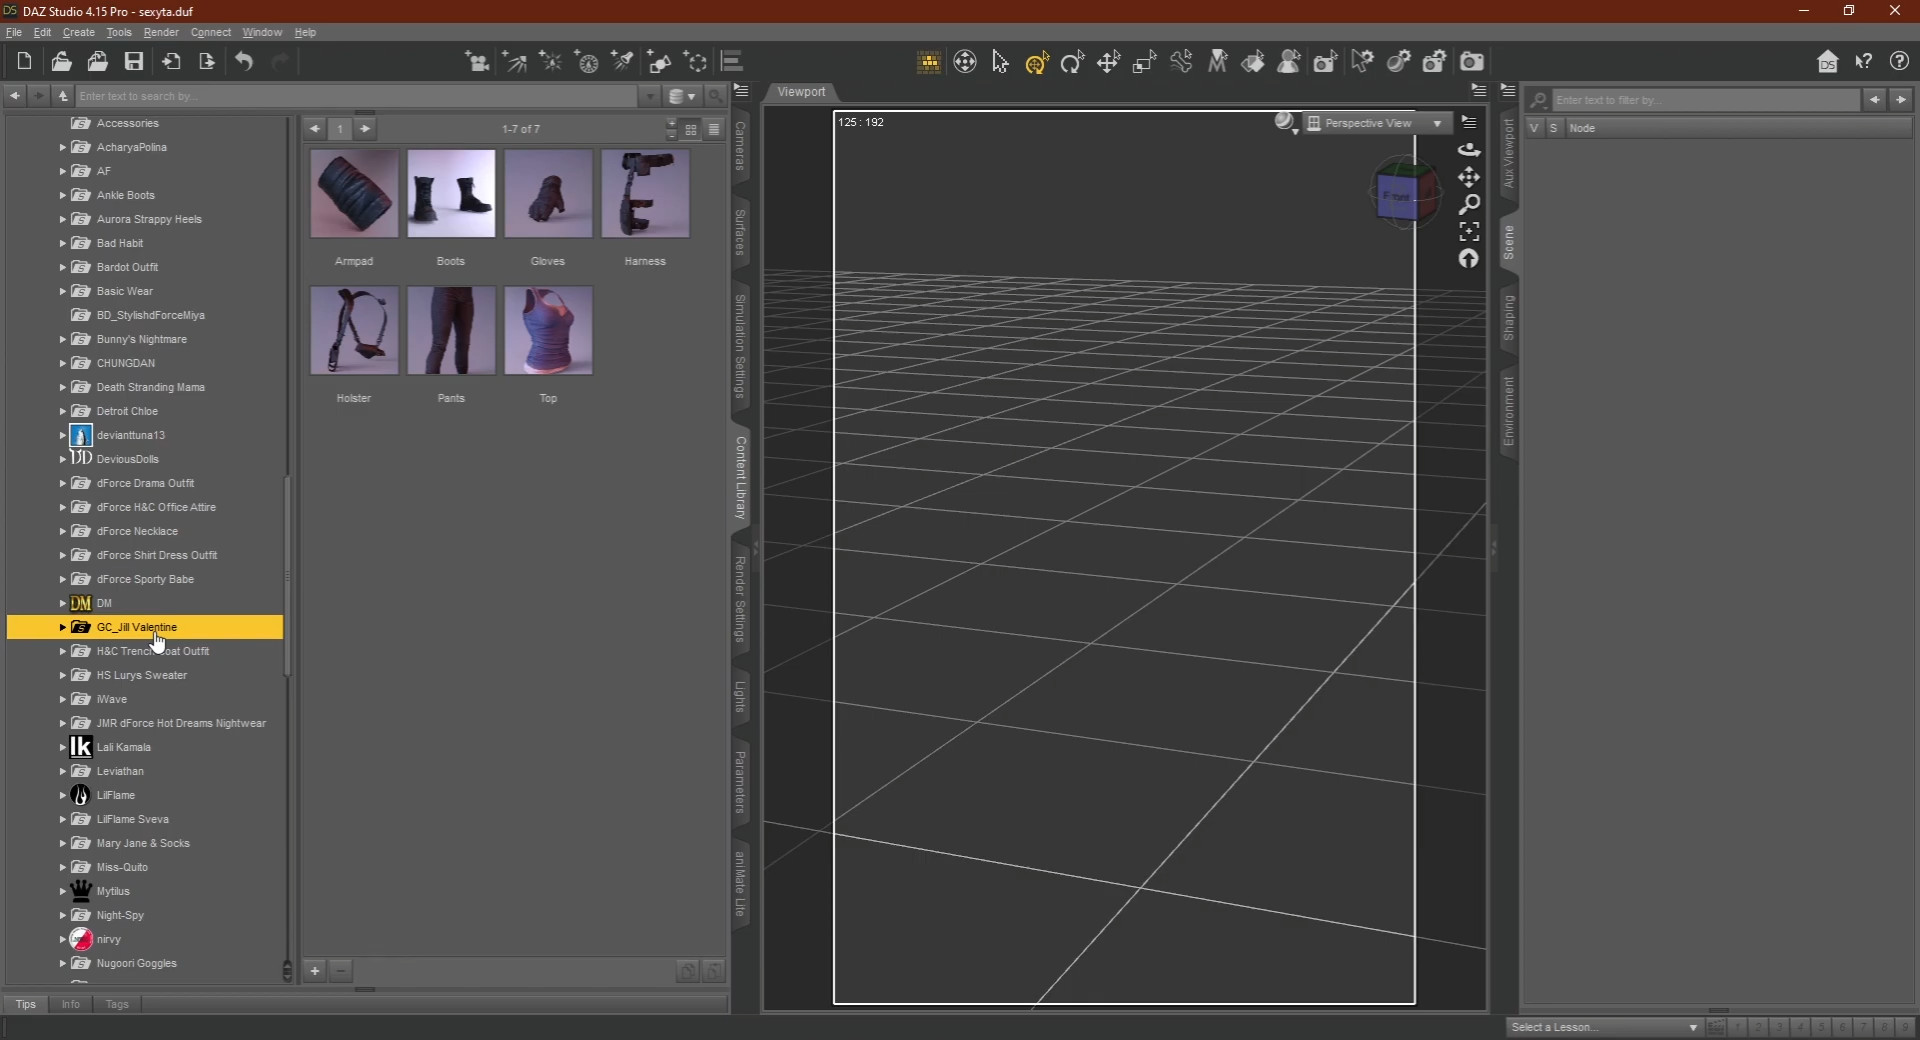
Task: Switch content view to grid icons
Action: pos(691,129)
